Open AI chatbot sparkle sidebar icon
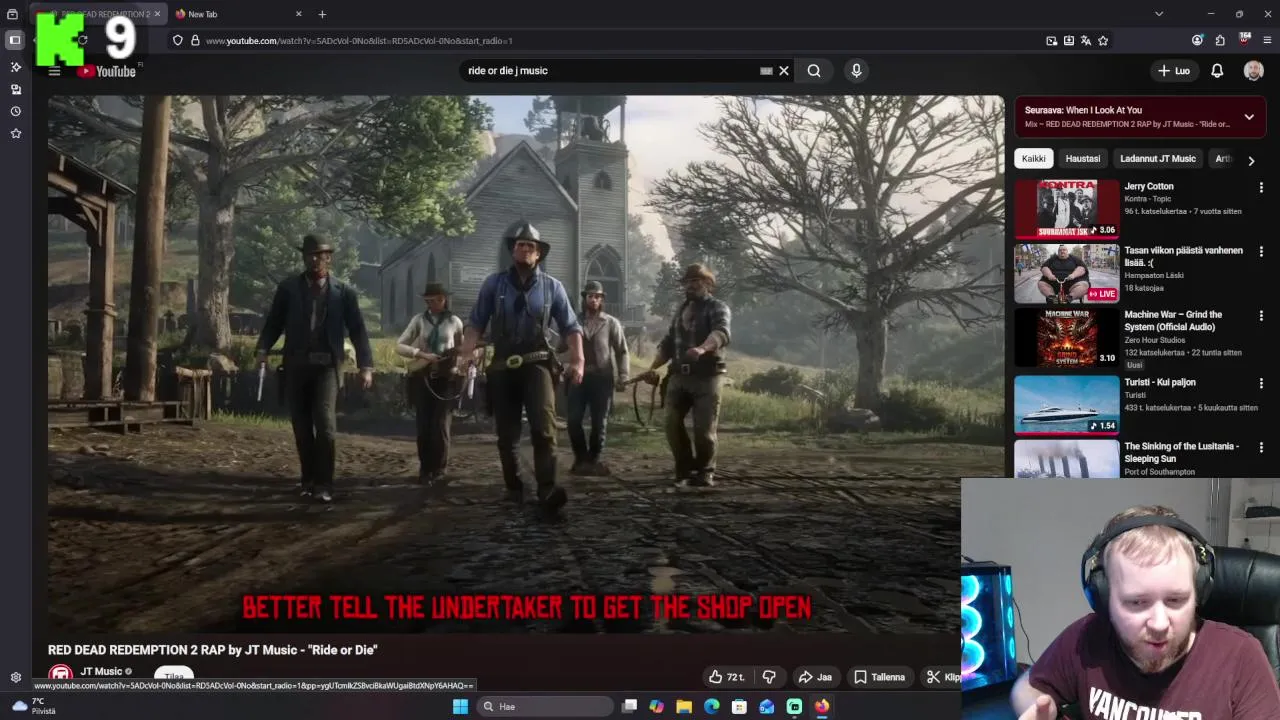The height and width of the screenshot is (720, 1280). coord(15,67)
